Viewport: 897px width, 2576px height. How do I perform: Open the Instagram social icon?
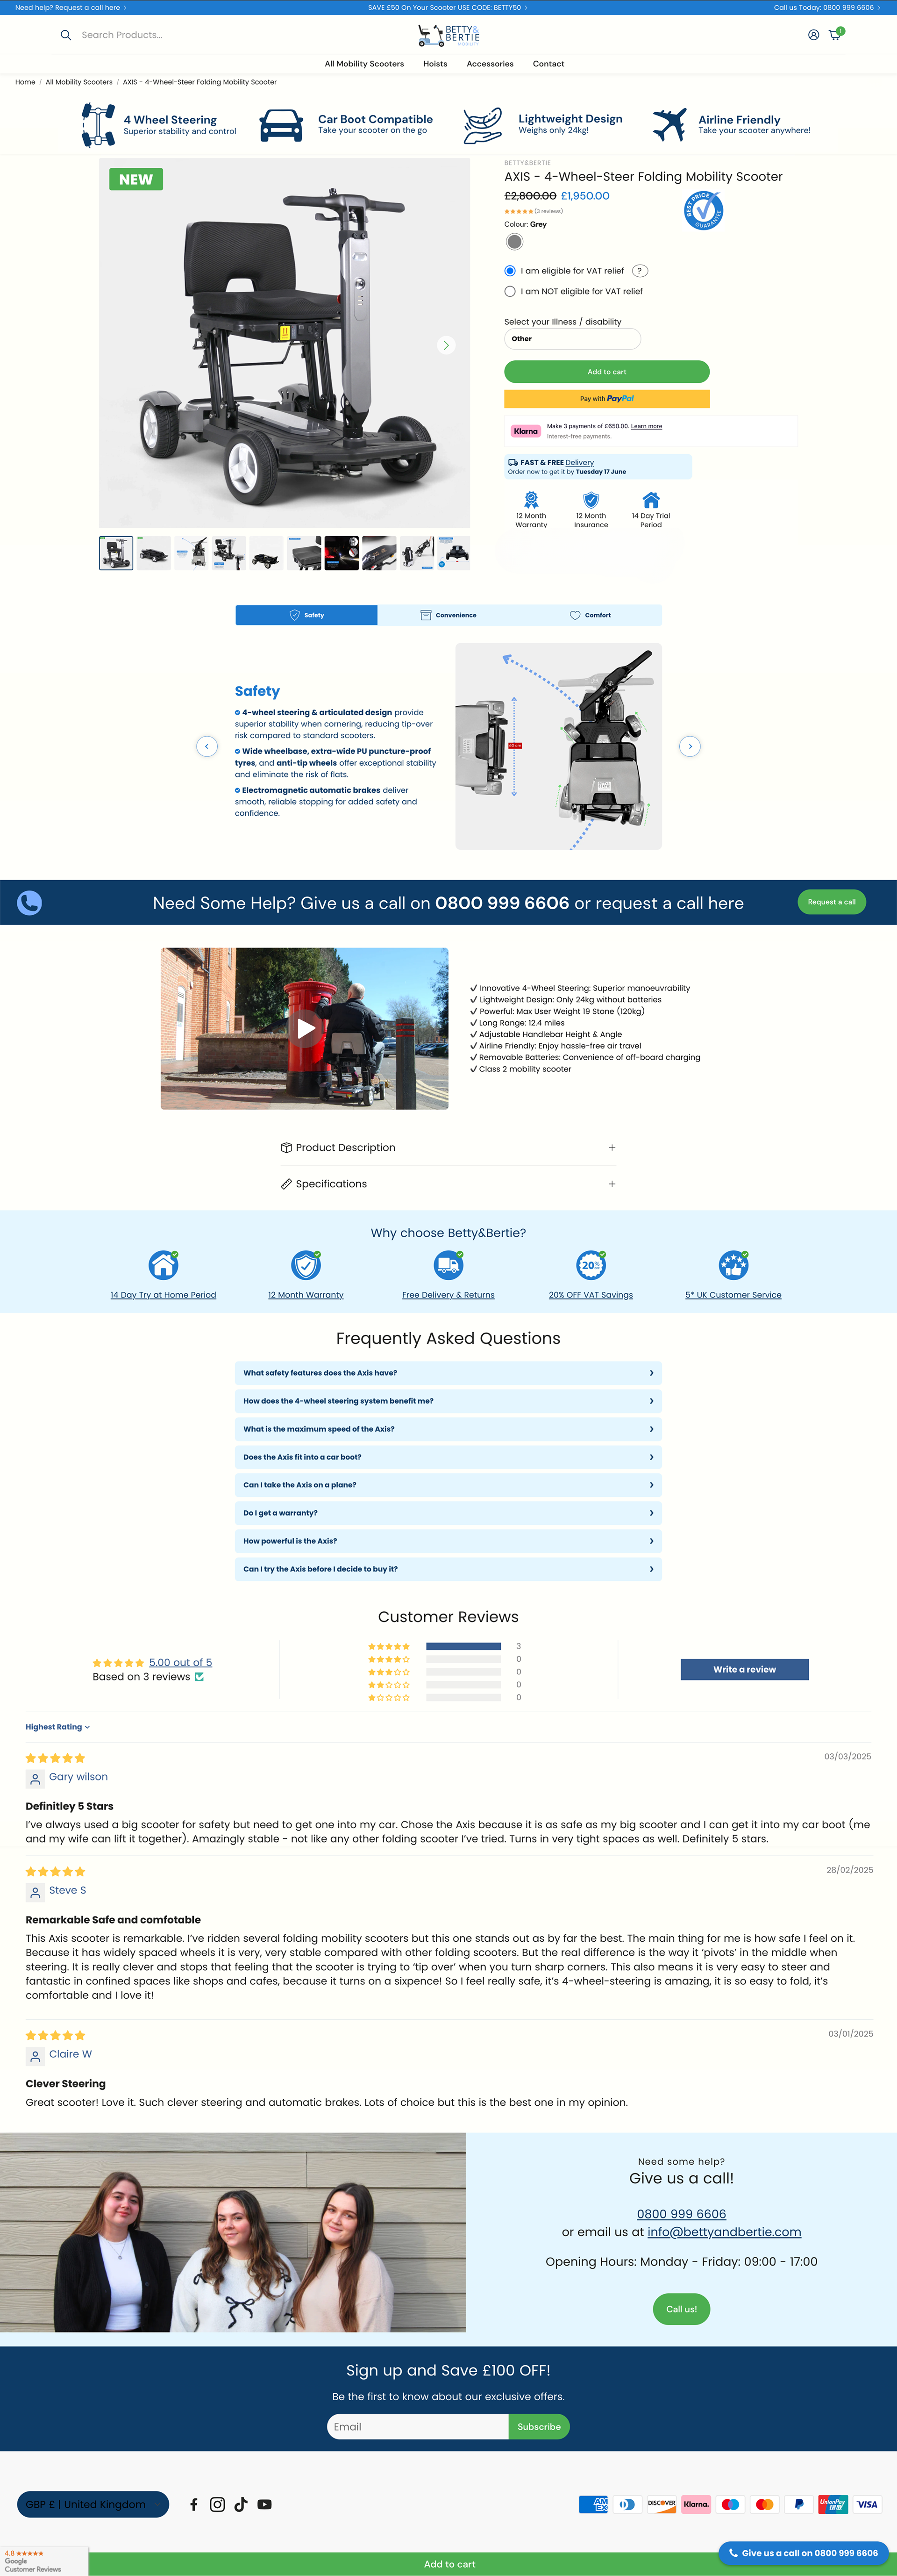tap(217, 2504)
